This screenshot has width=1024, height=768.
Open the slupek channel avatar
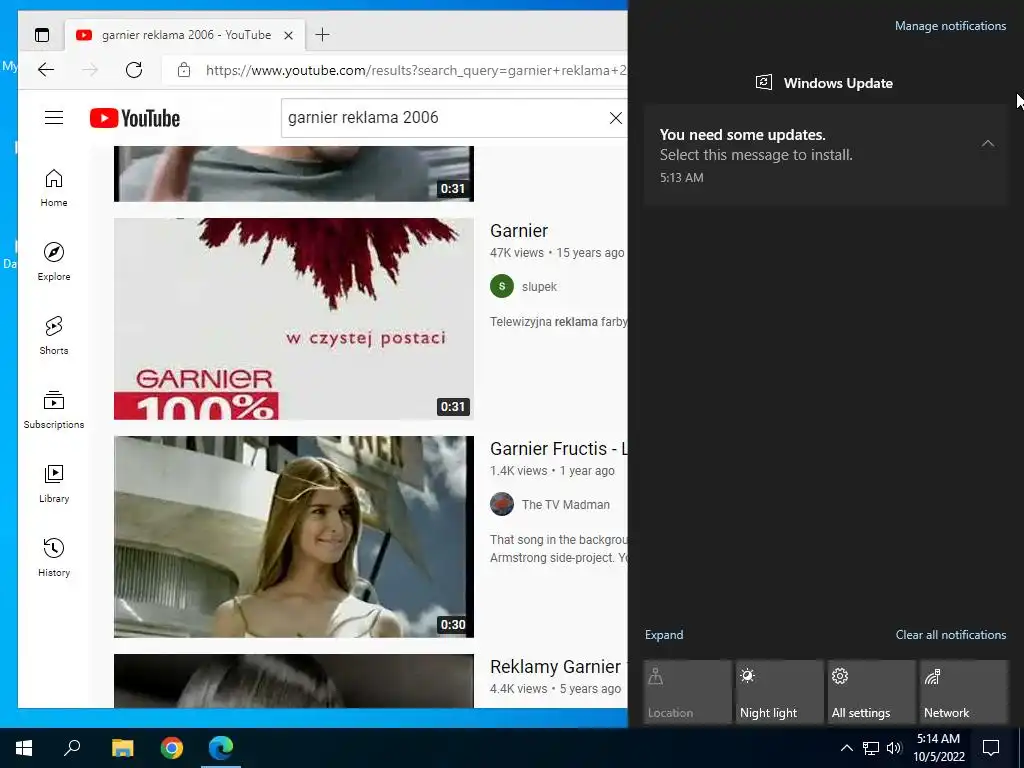click(x=502, y=286)
